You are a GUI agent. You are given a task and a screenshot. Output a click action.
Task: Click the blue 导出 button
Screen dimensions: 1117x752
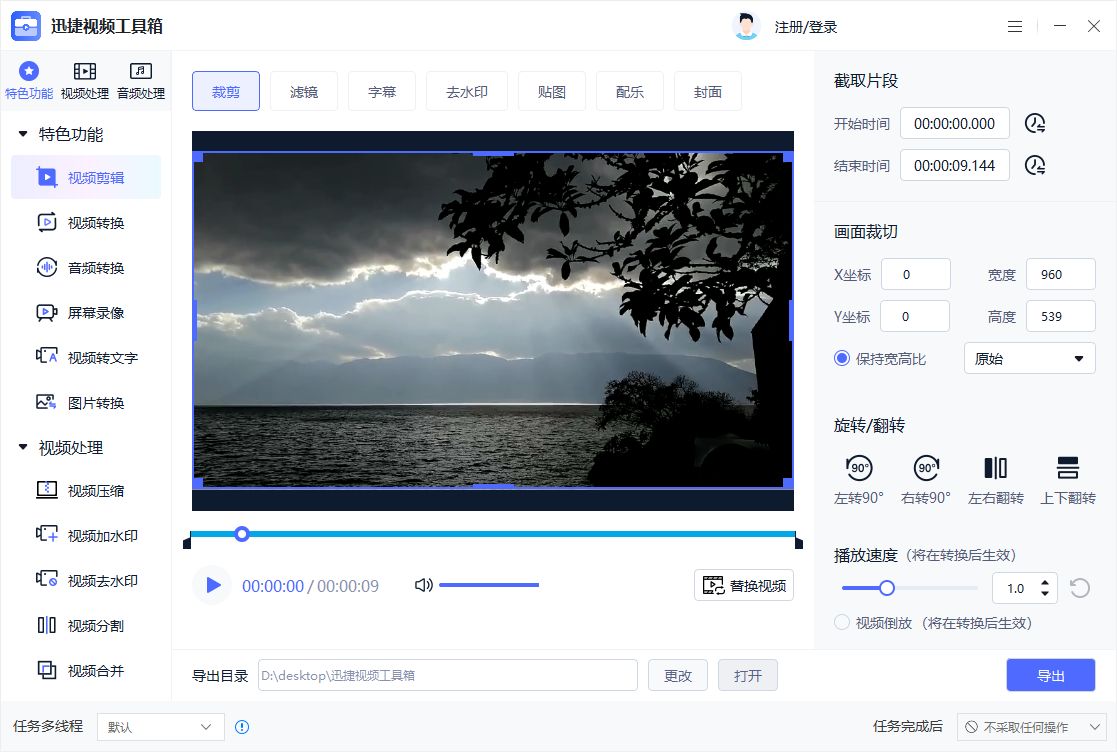pos(1051,675)
